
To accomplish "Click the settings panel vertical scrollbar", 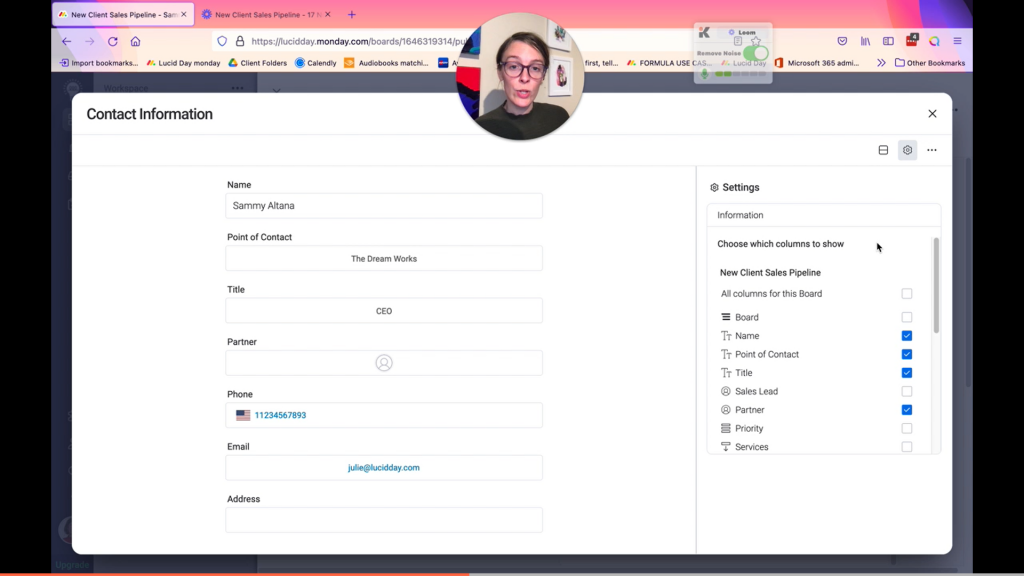I will [936, 285].
